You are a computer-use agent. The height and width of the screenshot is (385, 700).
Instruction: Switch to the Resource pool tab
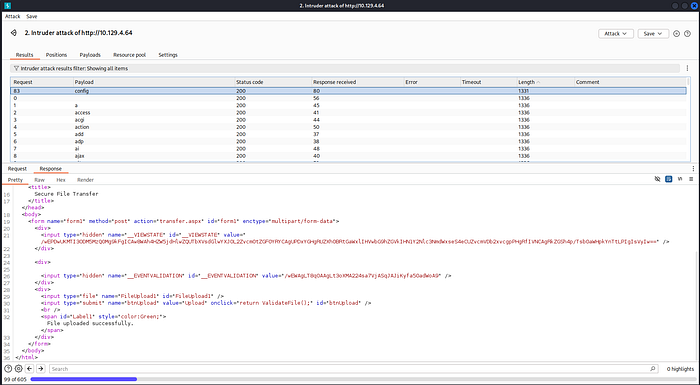pos(129,54)
